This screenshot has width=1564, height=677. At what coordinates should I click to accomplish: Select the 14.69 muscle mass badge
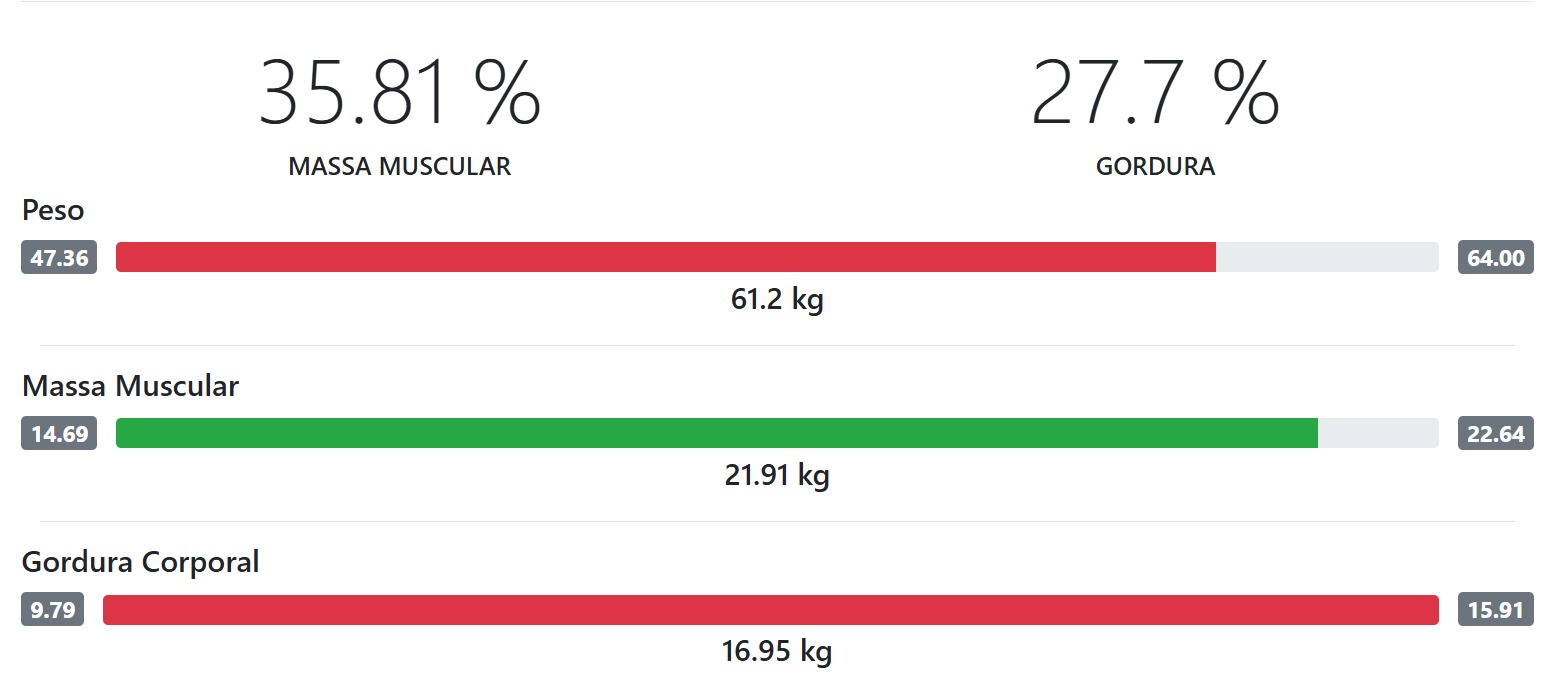[59, 434]
